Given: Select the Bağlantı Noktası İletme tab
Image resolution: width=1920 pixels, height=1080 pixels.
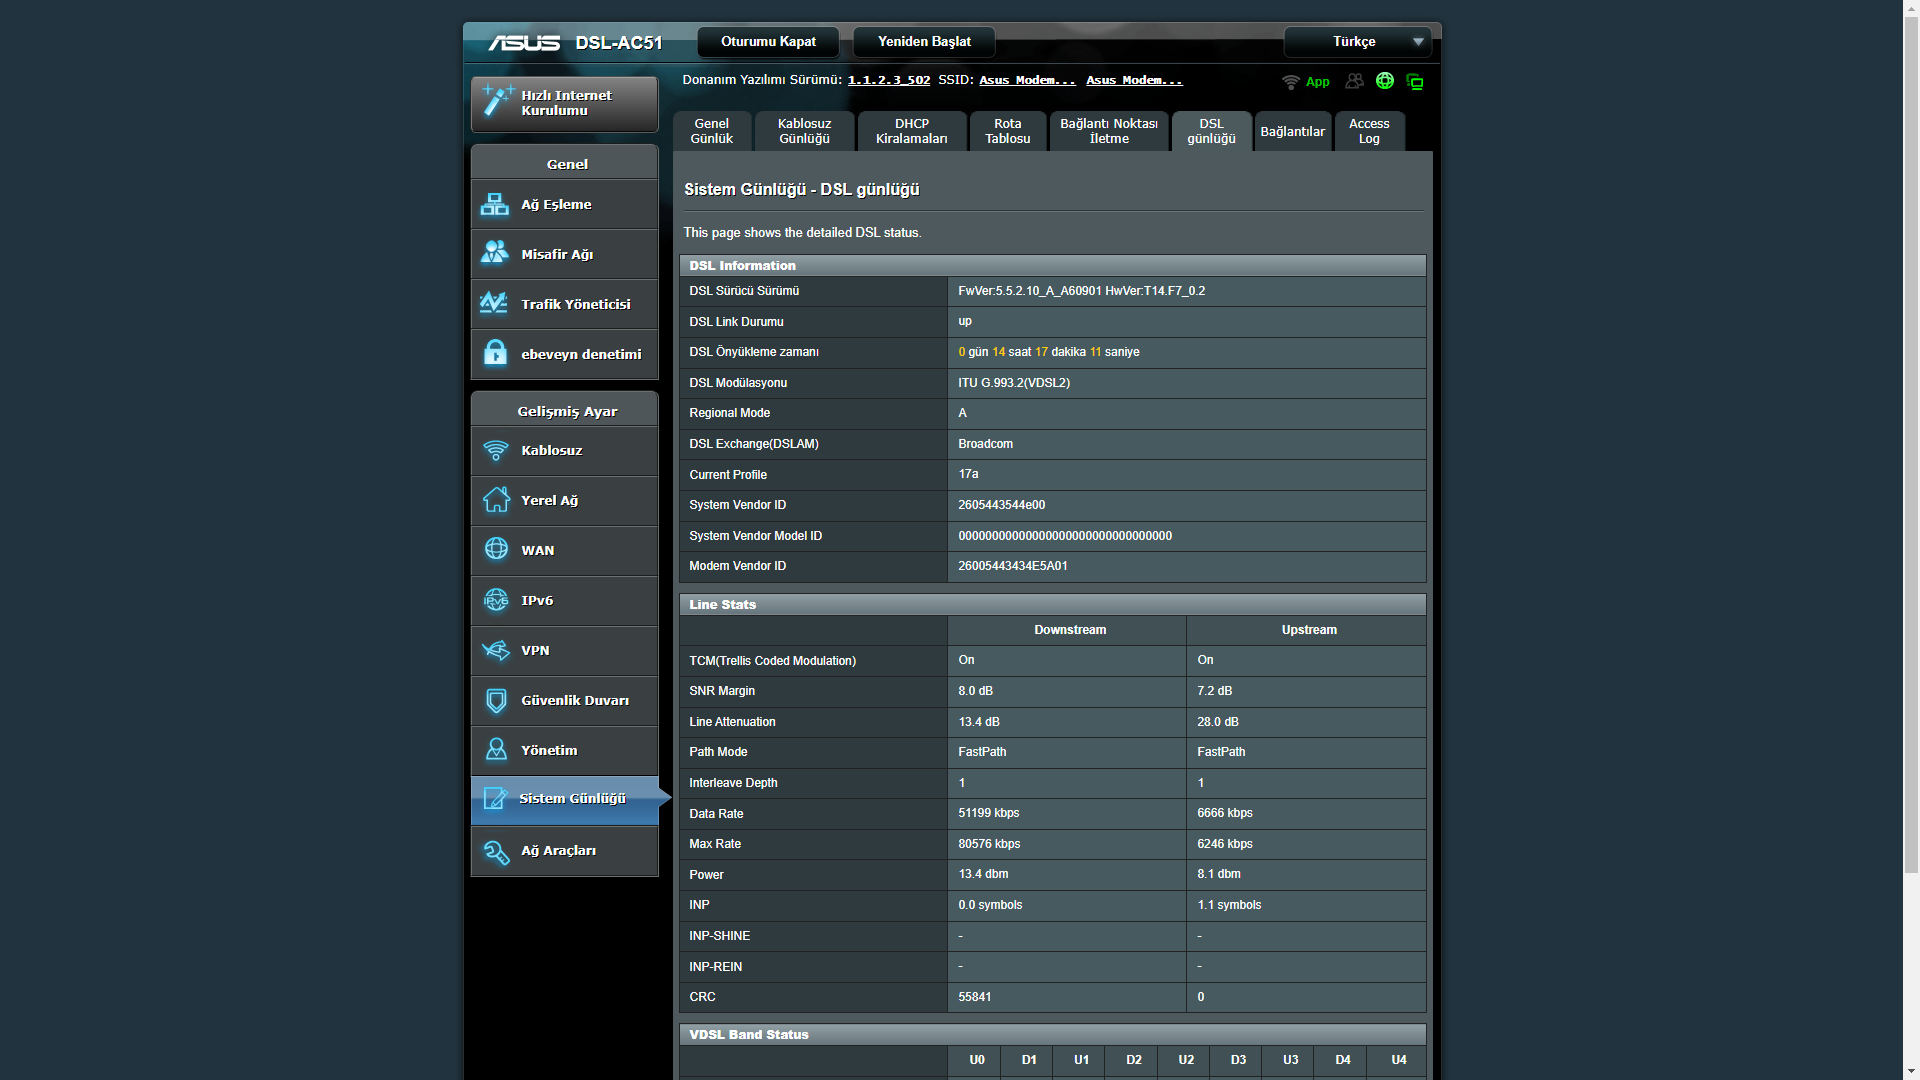Looking at the screenshot, I should coord(1109,131).
